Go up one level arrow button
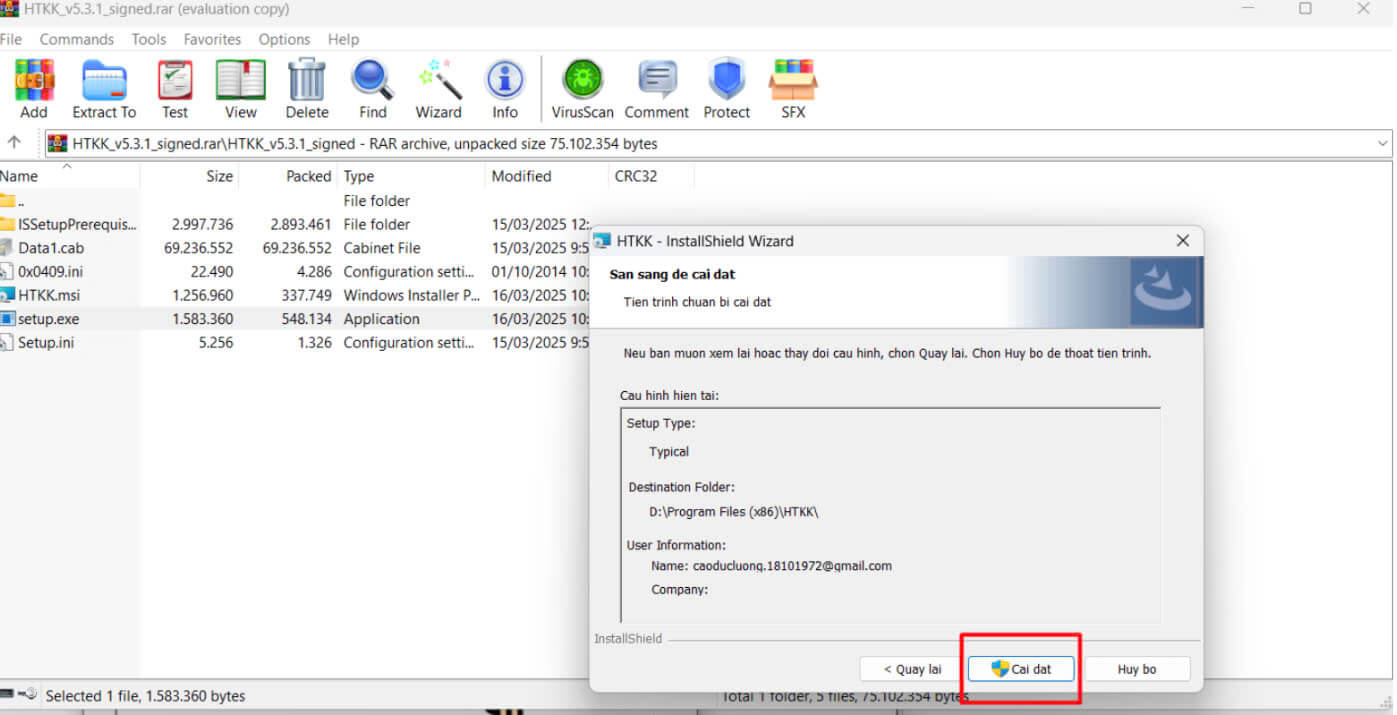This screenshot has width=1397, height=715. coord(15,143)
